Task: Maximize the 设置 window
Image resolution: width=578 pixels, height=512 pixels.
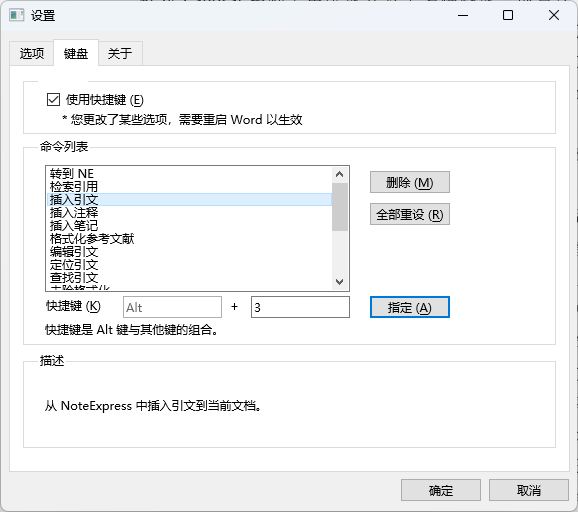Action: tap(508, 15)
